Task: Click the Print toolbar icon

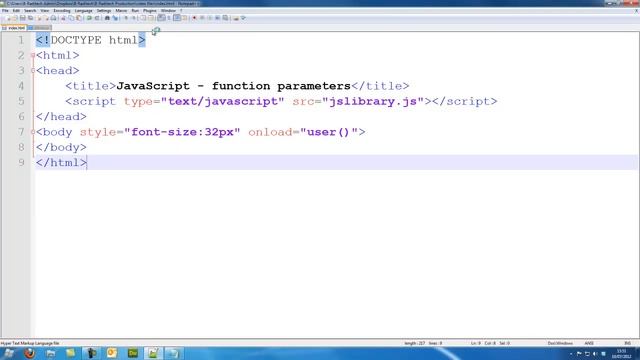Action: (53, 18)
